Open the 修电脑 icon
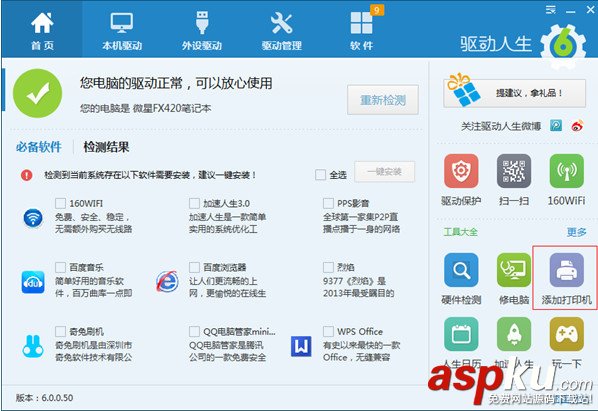The height and width of the screenshot is (411, 598). pos(514,270)
